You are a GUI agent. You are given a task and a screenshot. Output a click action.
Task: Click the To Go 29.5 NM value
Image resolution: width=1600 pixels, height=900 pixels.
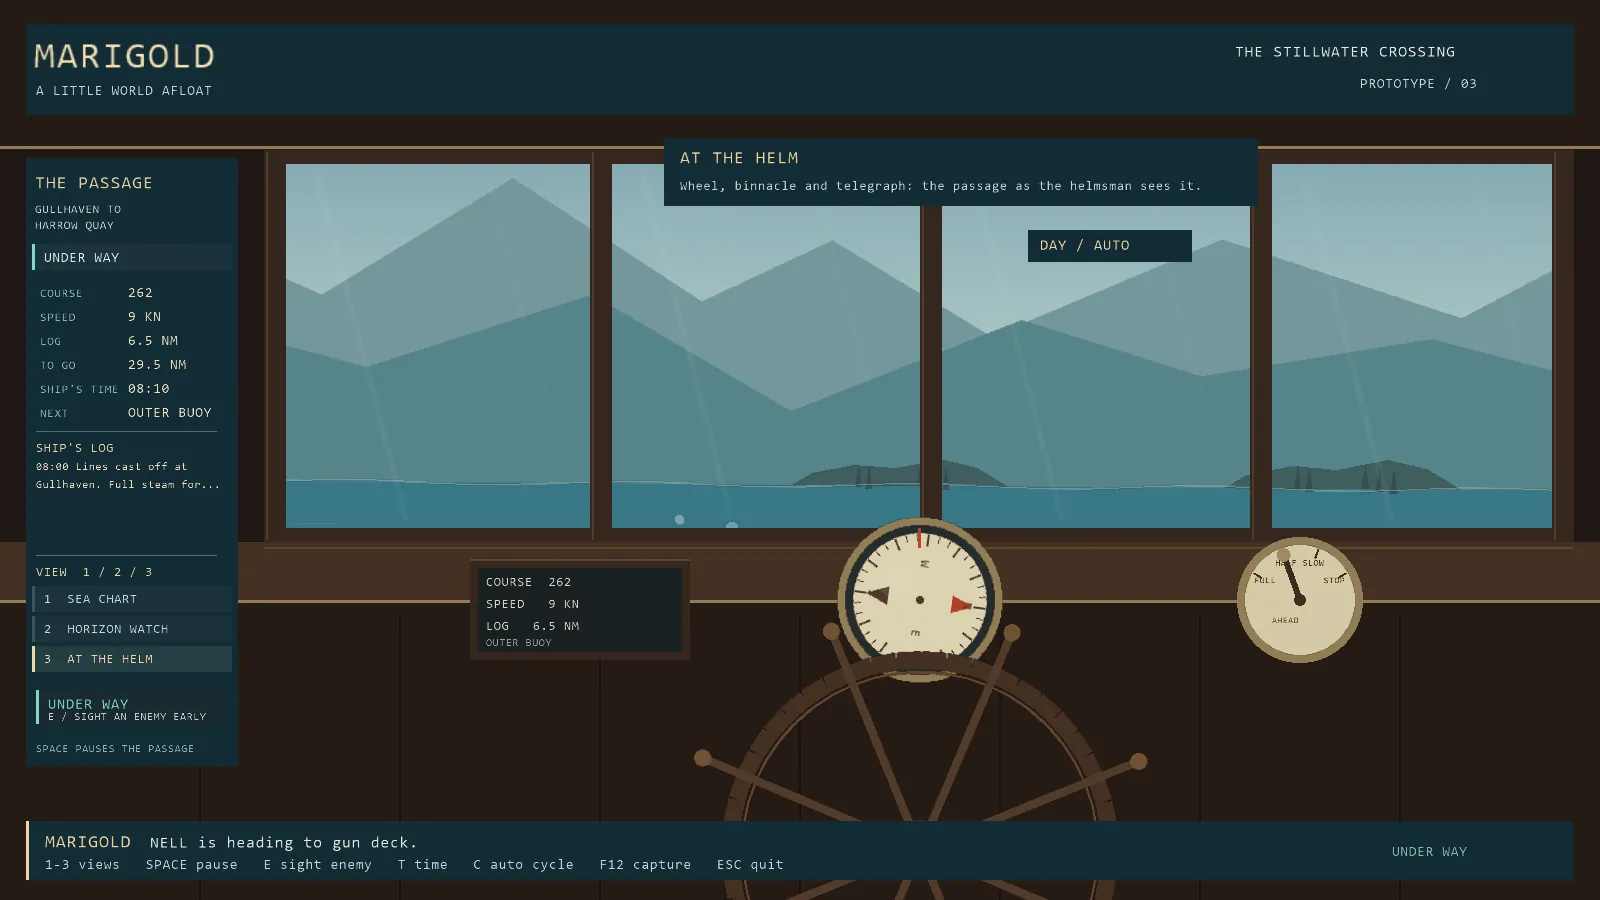pos(157,365)
